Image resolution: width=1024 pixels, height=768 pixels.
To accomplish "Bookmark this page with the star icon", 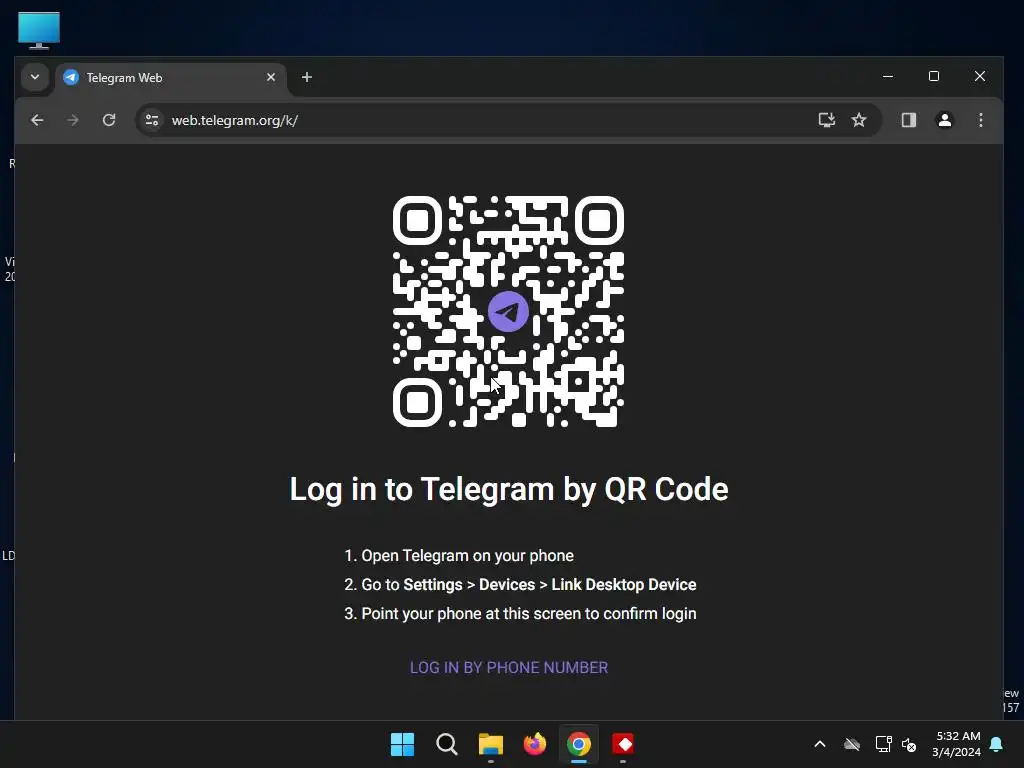I will click(859, 120).
